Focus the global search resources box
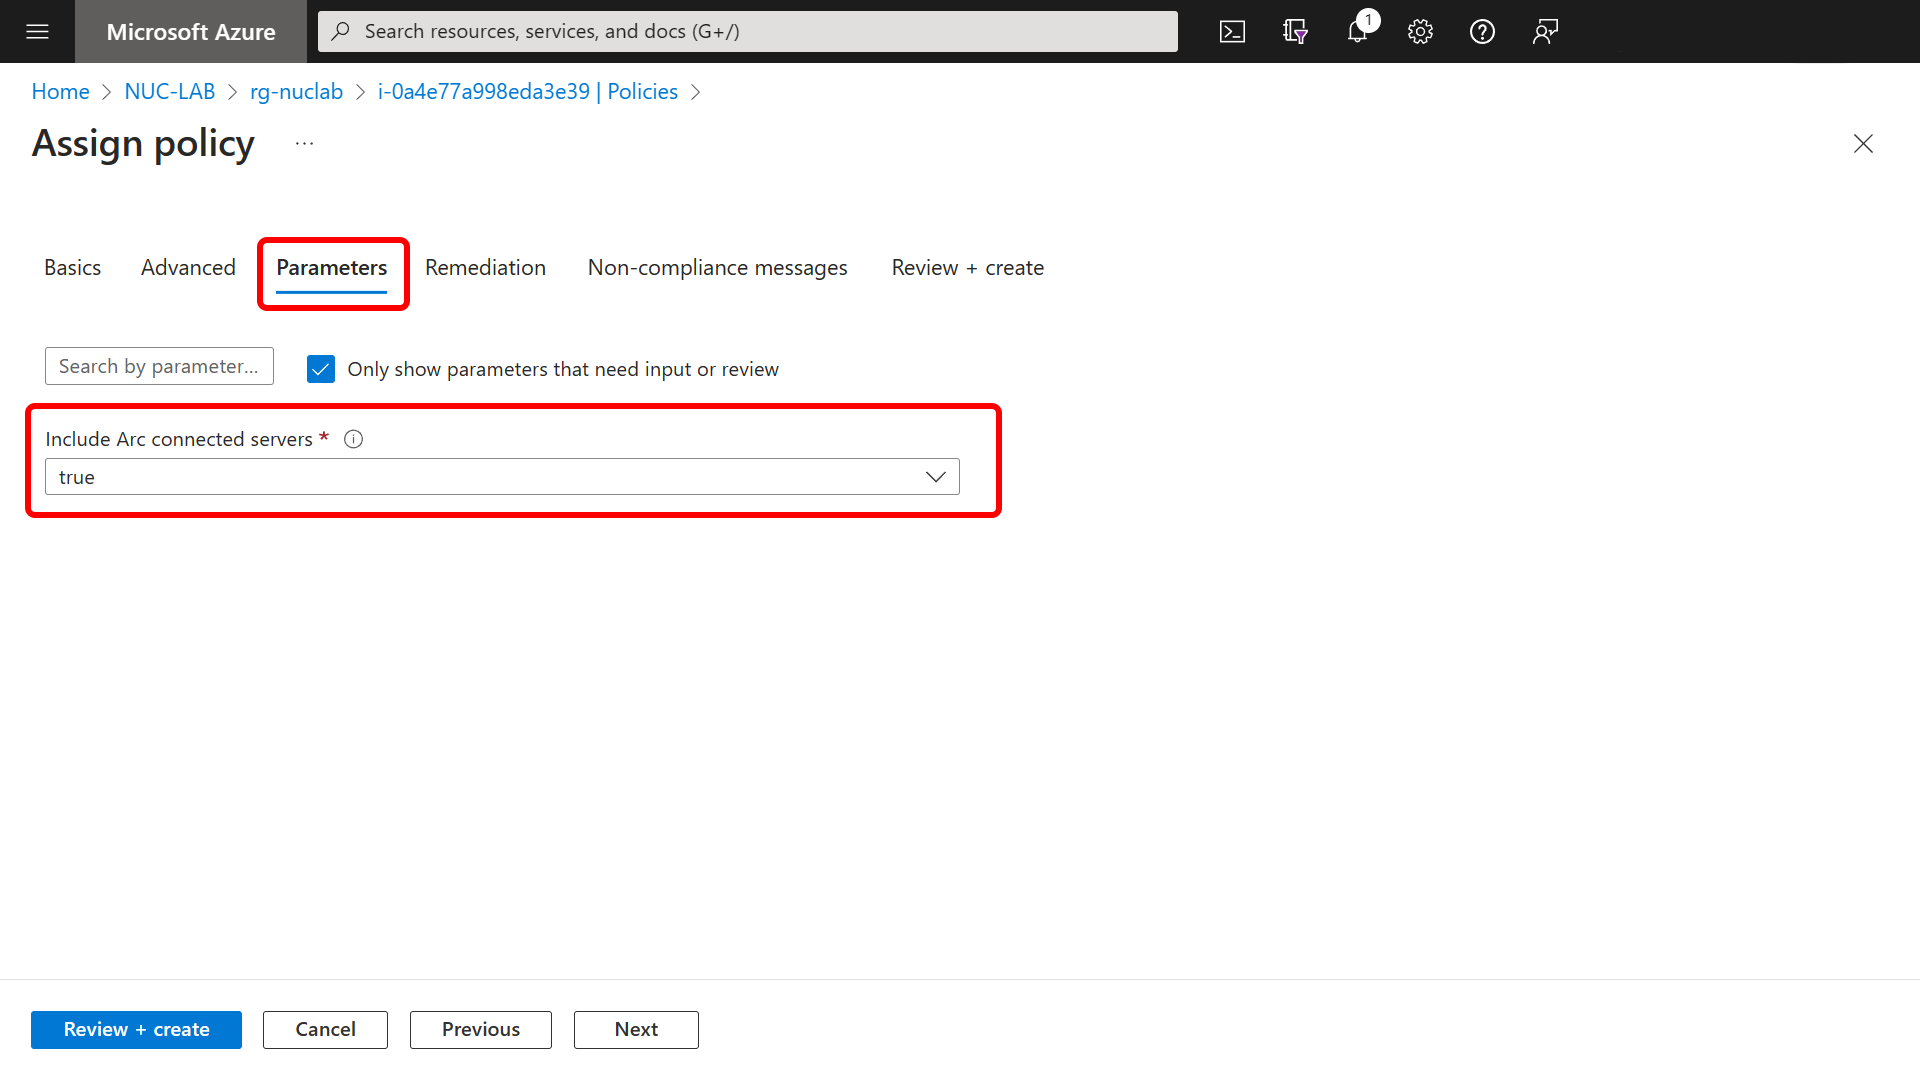 [748, 31]
